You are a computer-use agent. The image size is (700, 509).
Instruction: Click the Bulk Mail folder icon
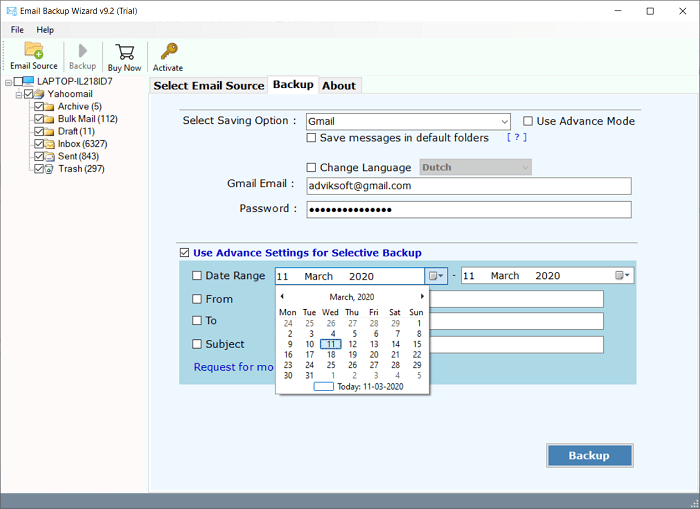(49, 119)
